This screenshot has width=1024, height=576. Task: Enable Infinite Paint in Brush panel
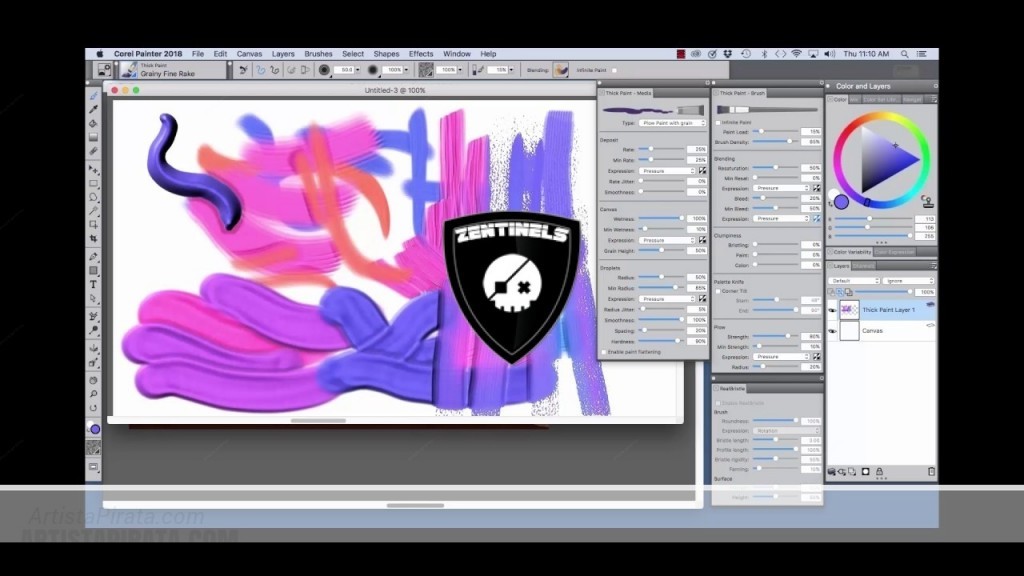click(718, 122)
